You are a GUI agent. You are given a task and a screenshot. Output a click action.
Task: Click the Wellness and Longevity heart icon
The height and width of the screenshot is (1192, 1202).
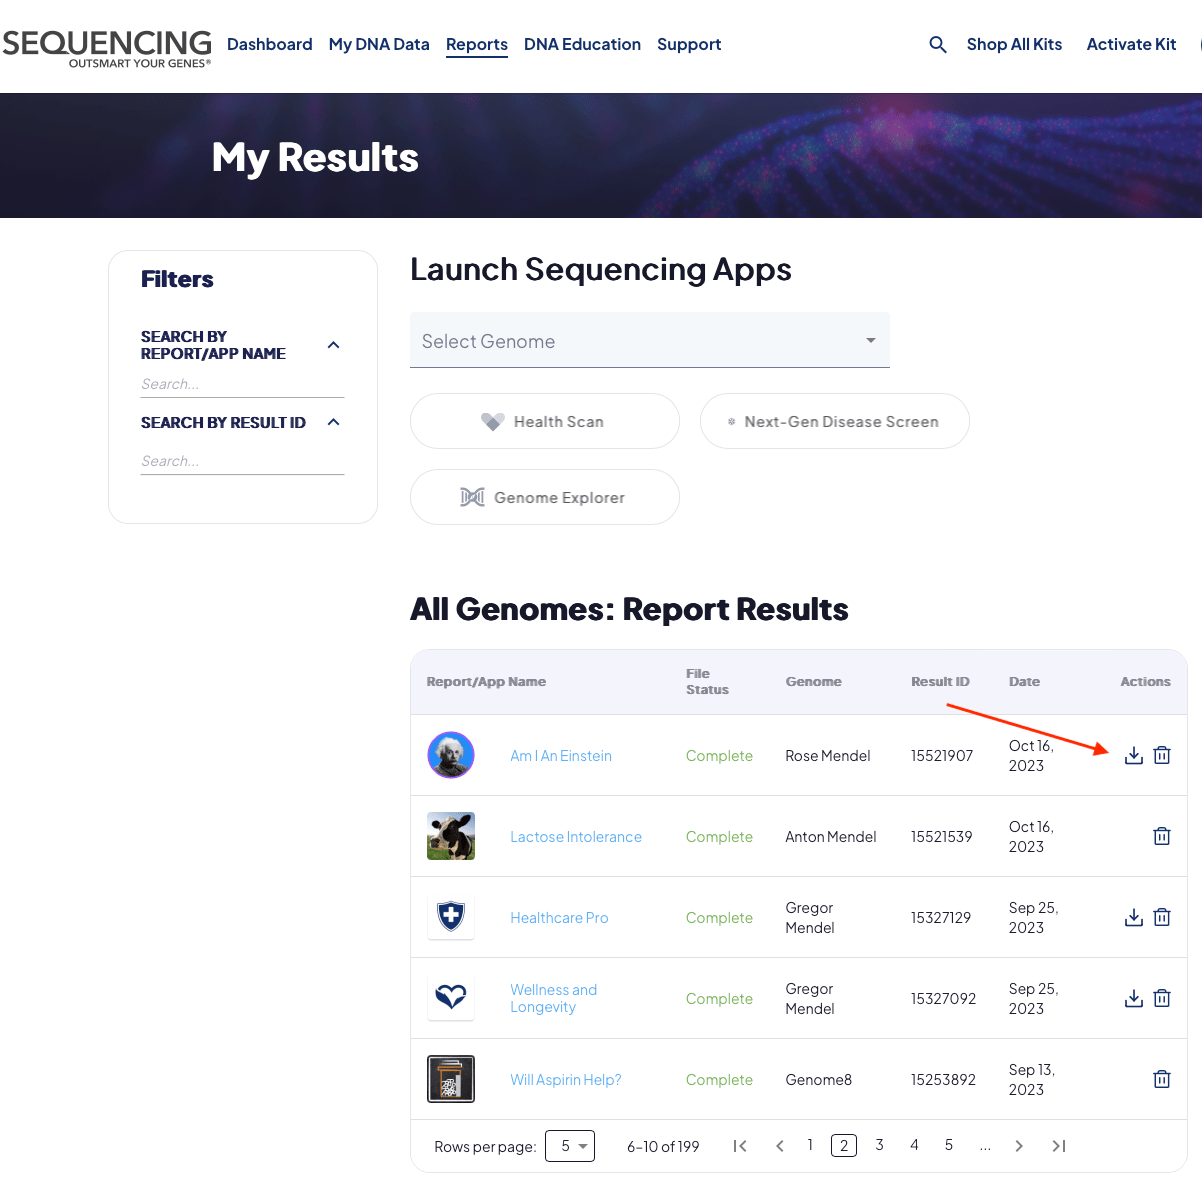pyautogui.click(x=451, y=997)
